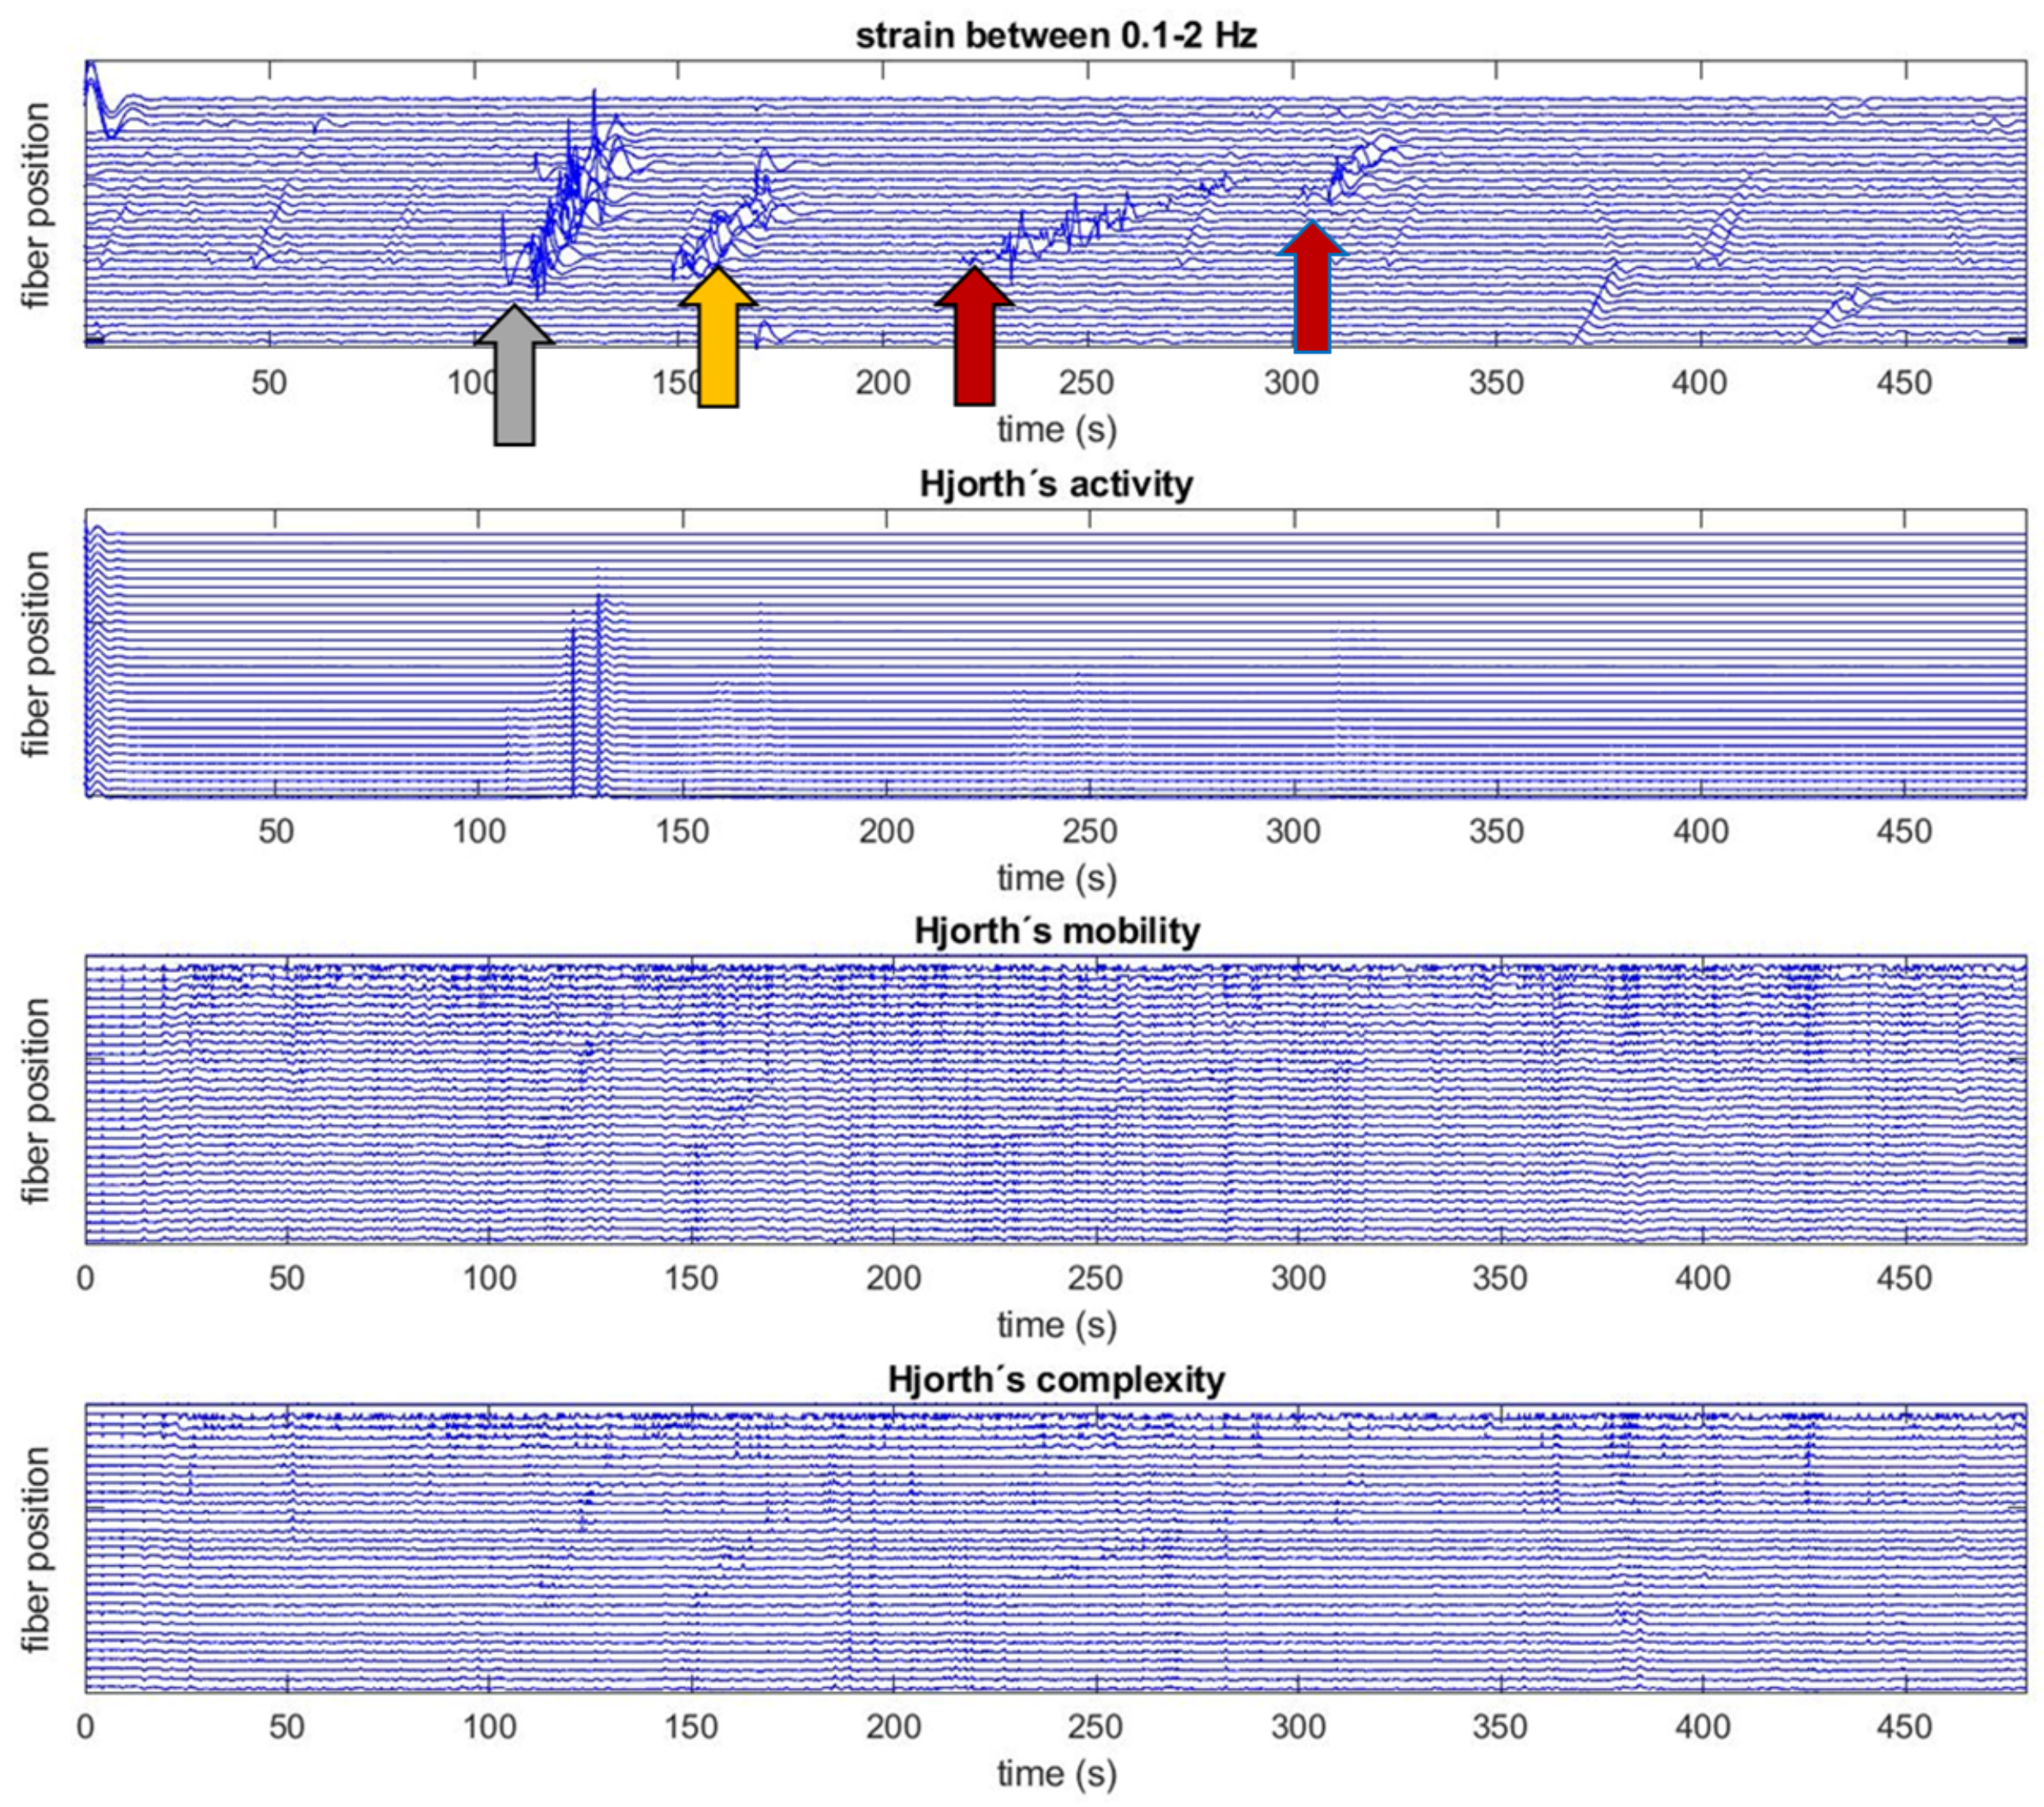The image size is (2044, 1807).
Task: Select the "Hjorth's complexity" plot title
Action: [1056, 1380]
